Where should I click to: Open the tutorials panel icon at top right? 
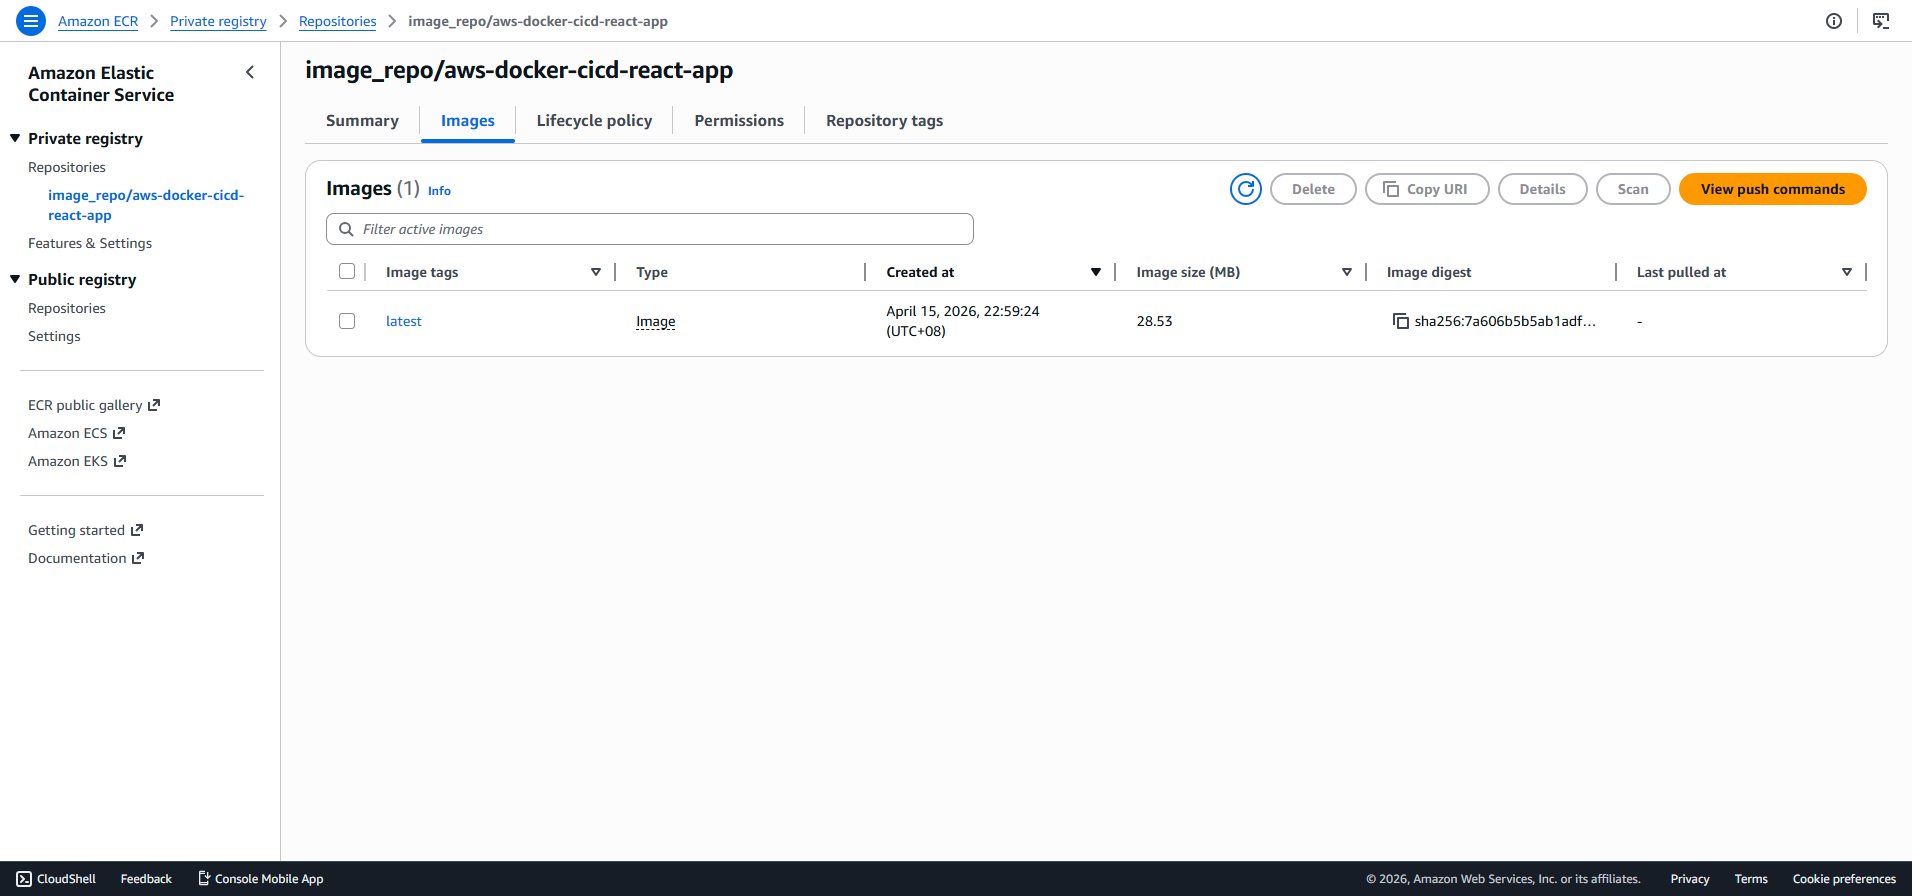click(1880, 21)
